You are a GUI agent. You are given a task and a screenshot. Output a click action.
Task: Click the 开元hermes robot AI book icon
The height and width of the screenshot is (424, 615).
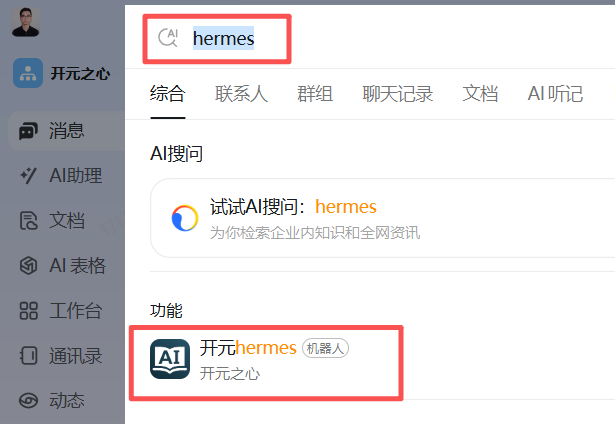(x=170, y=359)
